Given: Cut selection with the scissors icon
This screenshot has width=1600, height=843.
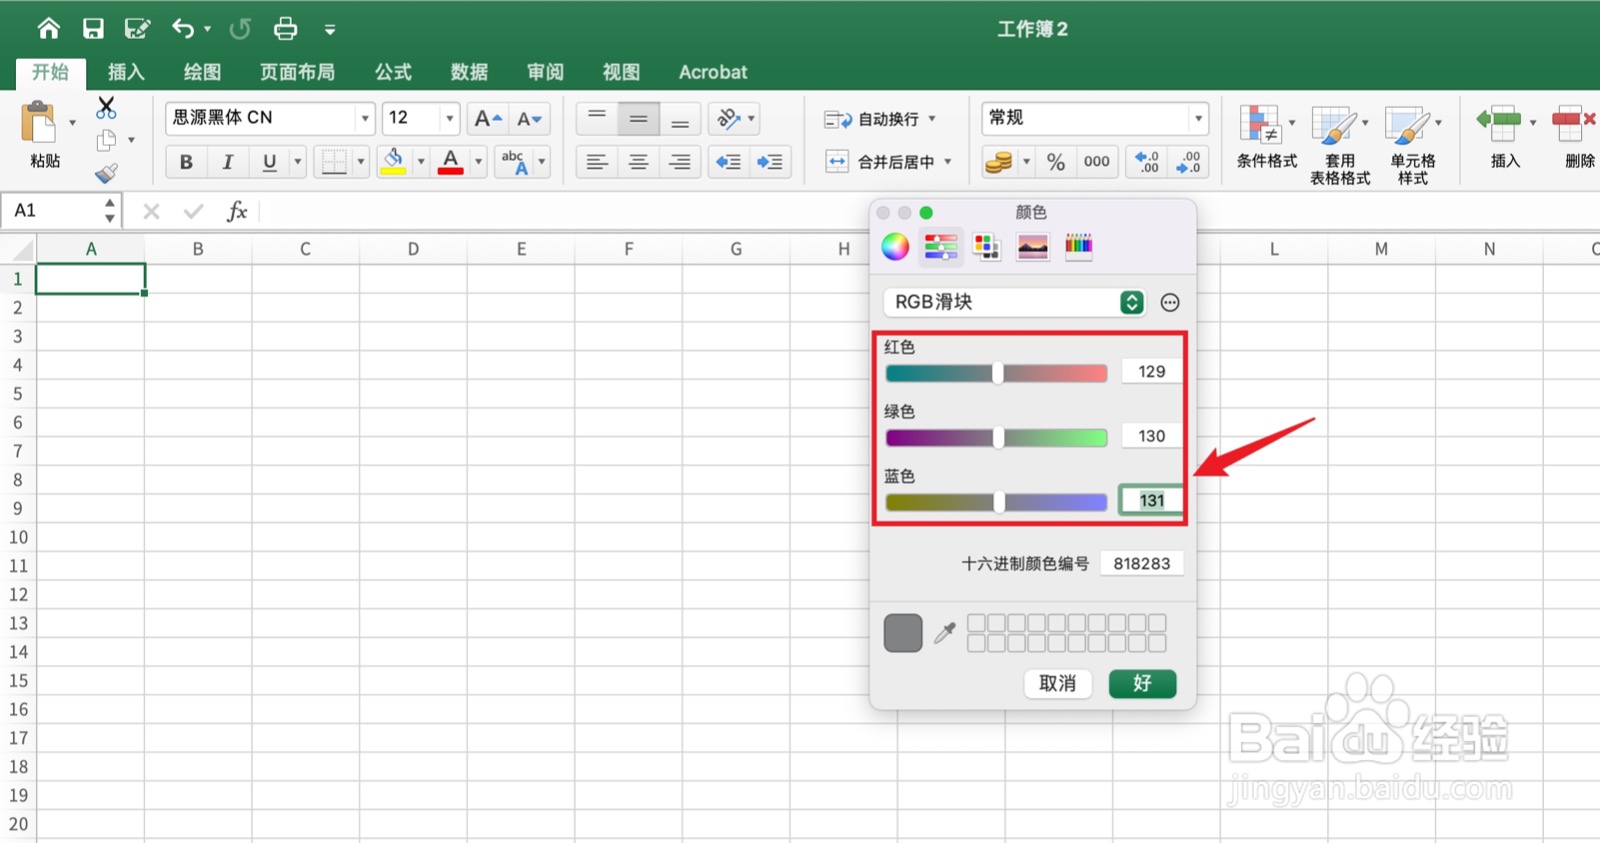Looking at the screenshot, I should click(106, 107).
